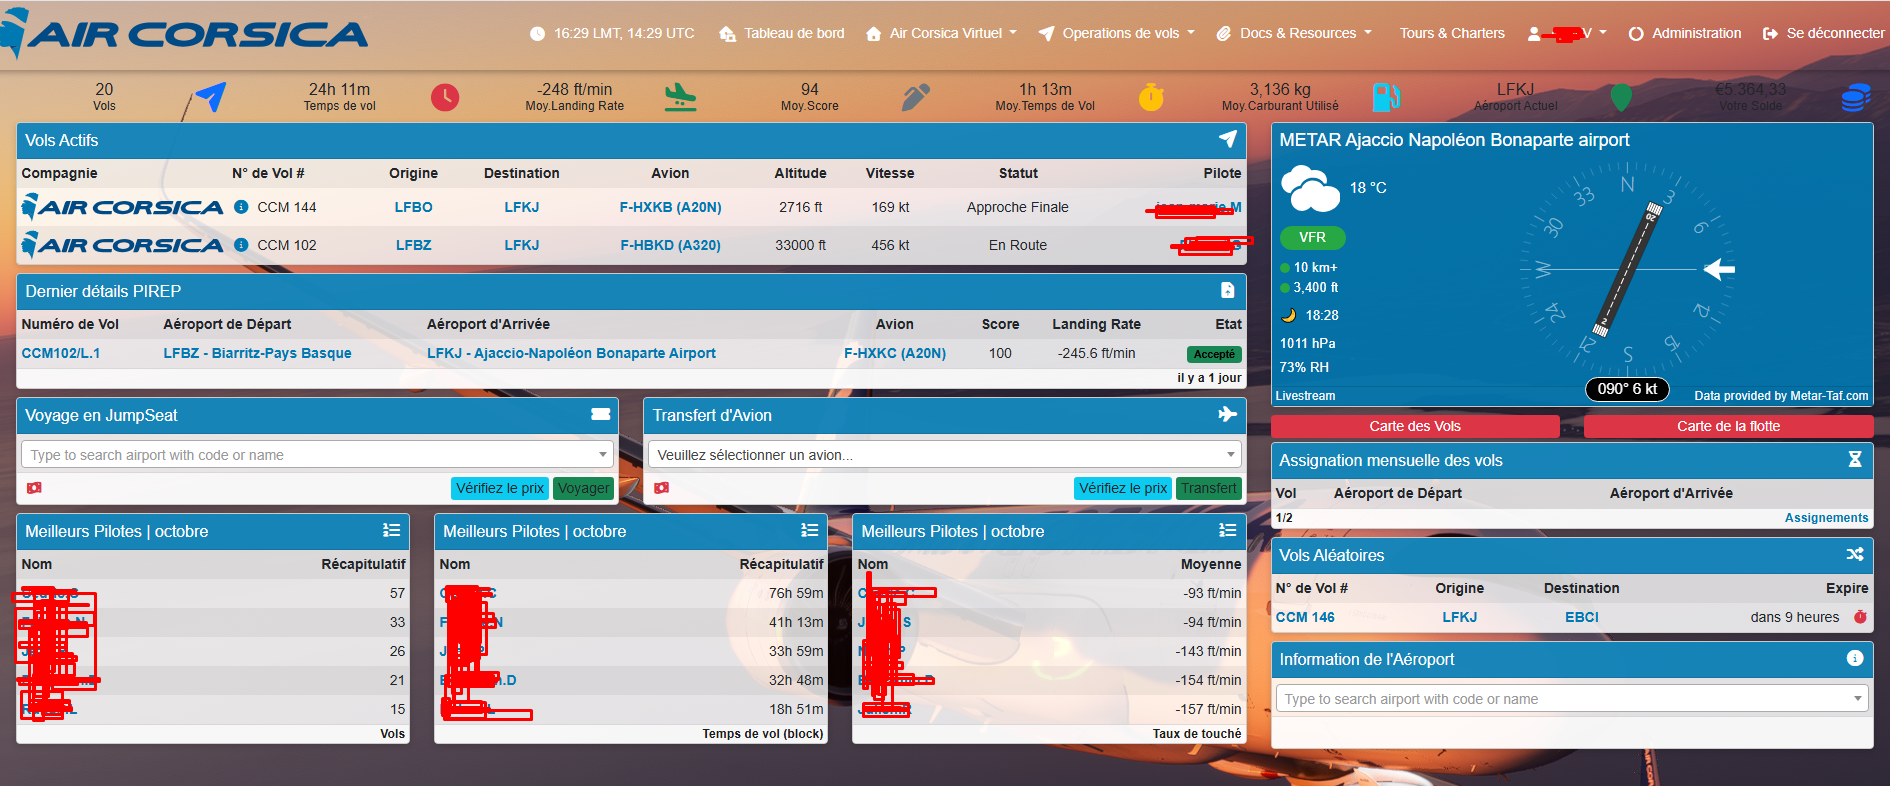1890x786 pixels.
Task: Open the Docs & Resources menu
Action: click(x=1294, y=33)
